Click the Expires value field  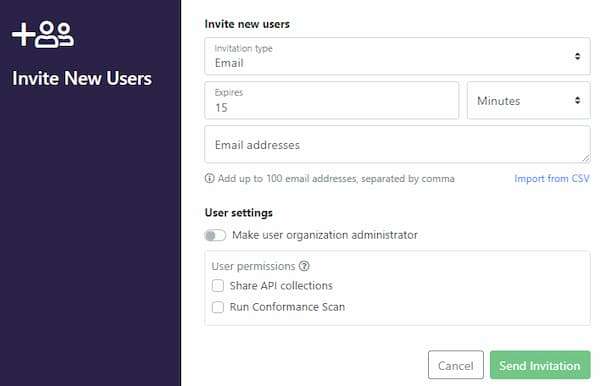[x=331, y=101]
